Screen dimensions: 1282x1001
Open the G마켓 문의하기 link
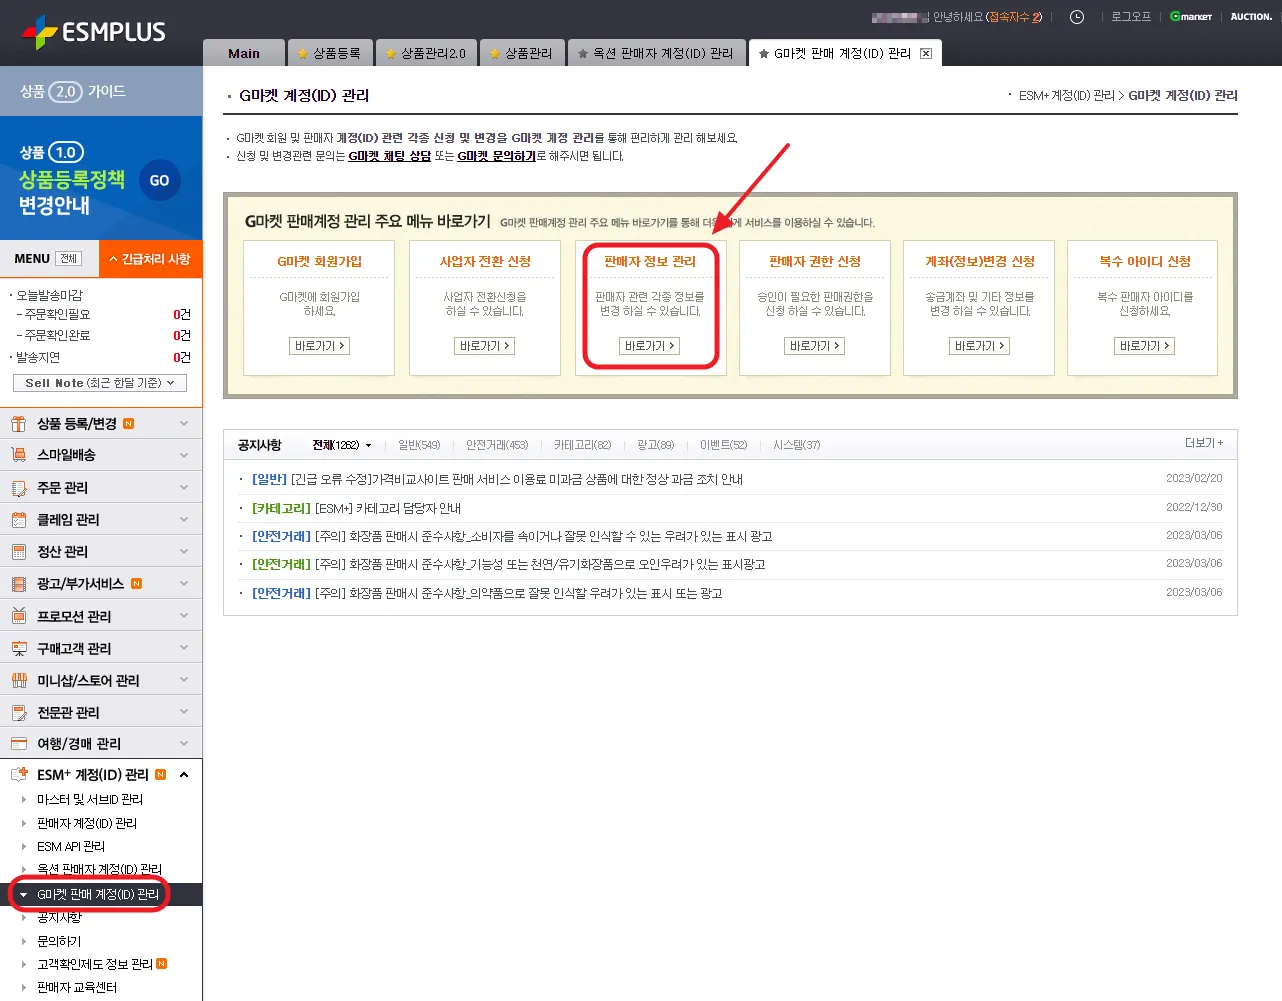[497, 156]
